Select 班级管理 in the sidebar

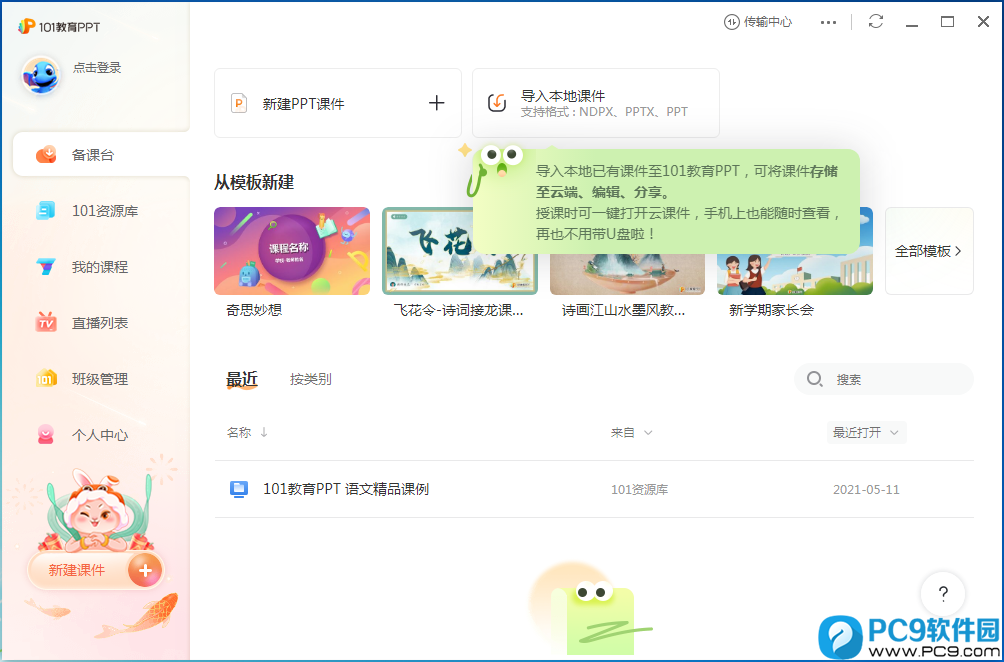[x=101, y=378]
